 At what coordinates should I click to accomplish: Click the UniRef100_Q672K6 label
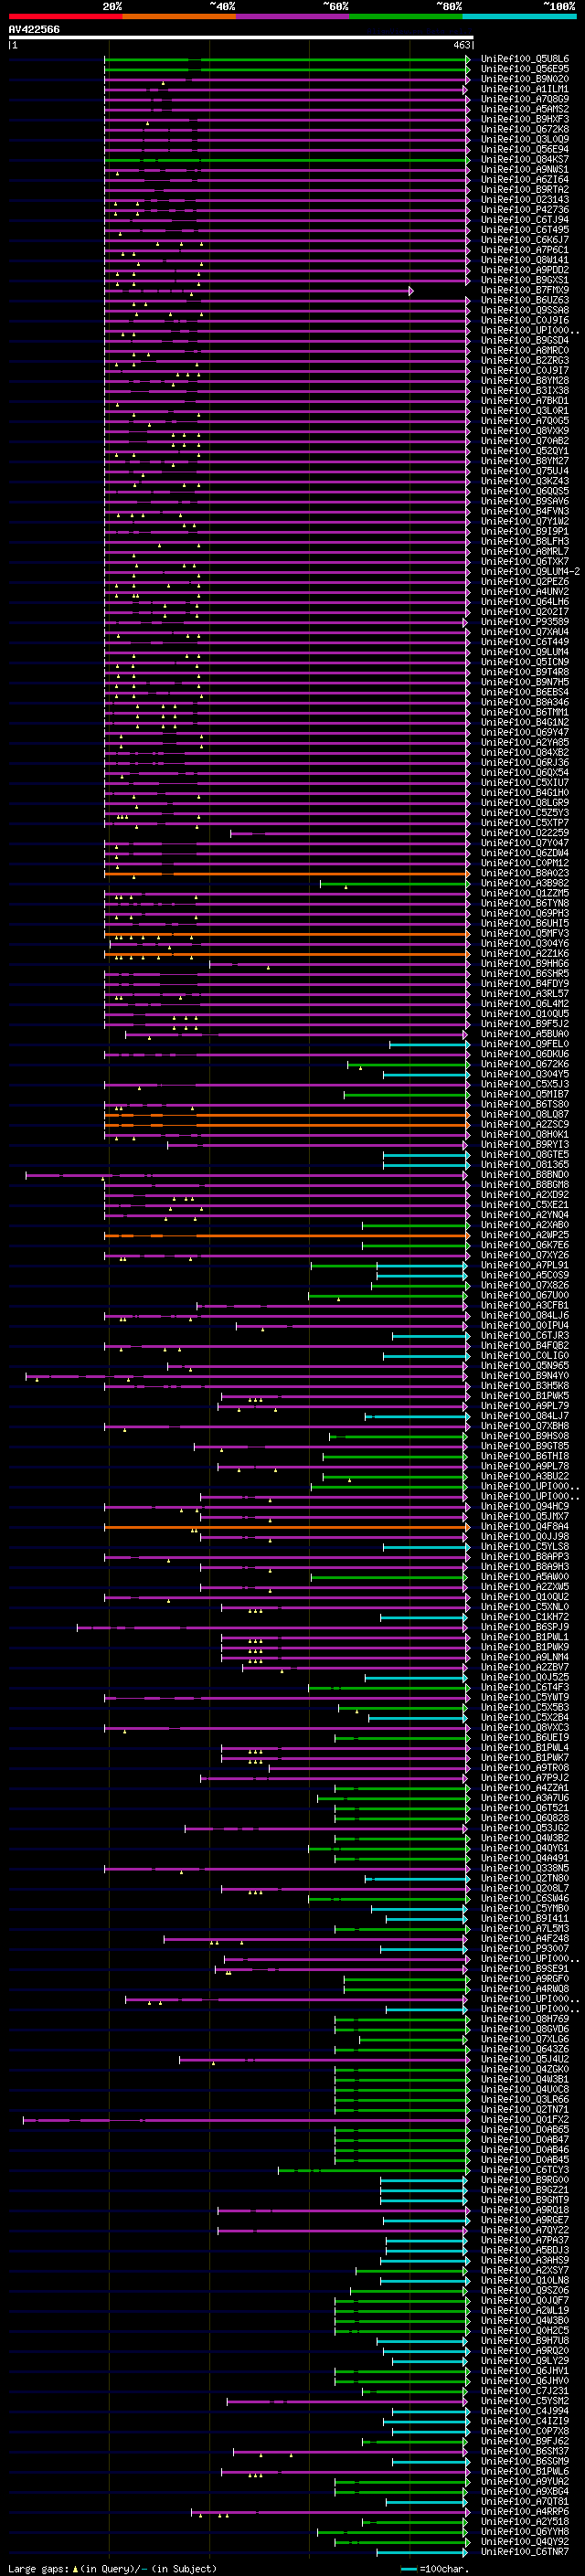pos(525,1064)
